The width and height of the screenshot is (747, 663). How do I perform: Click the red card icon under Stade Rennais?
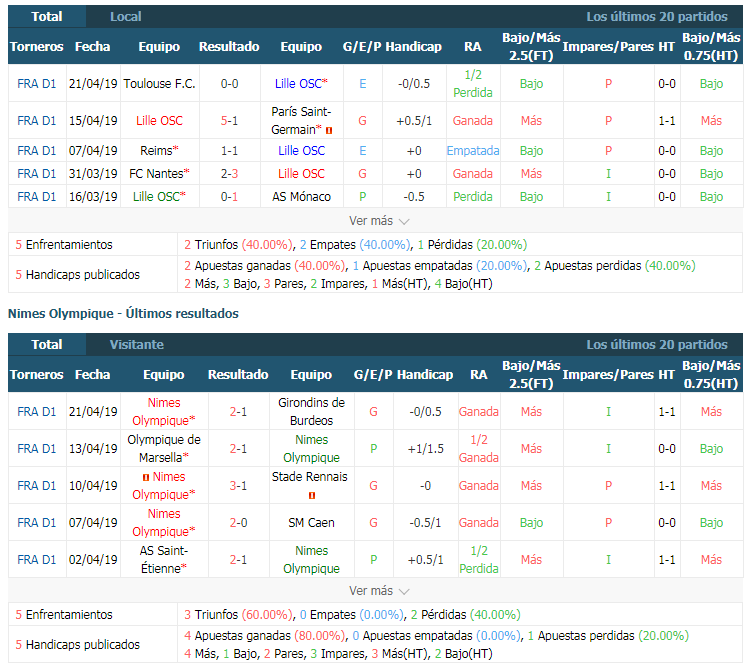[x=312, y=496]
